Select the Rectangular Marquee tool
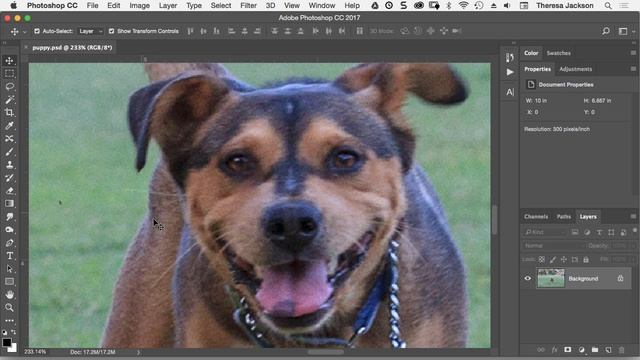Viewport: 640px width, 360px height. [9, 74]
